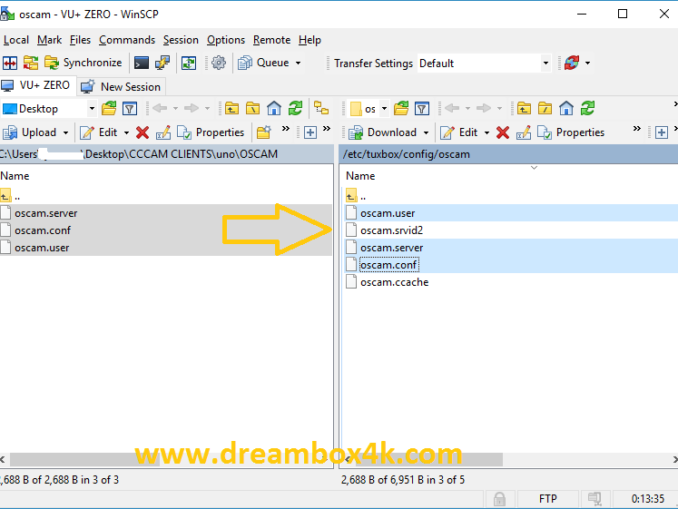Open the Remote menu
678x509 pixels.
point(272,40)
